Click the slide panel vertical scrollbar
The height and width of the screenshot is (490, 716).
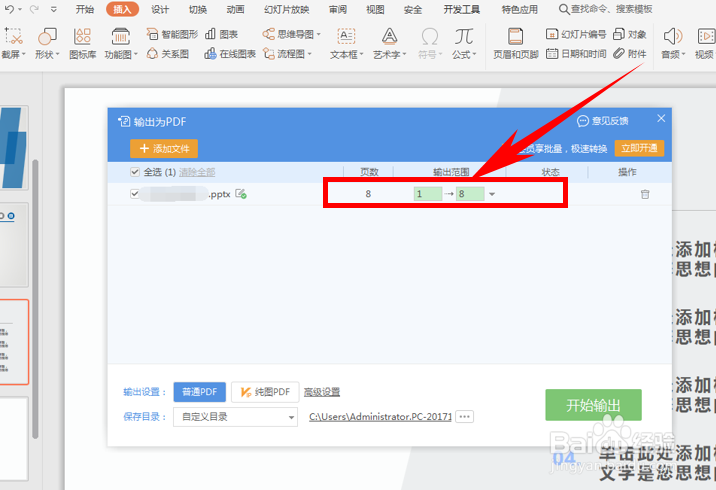pos(35,299)
